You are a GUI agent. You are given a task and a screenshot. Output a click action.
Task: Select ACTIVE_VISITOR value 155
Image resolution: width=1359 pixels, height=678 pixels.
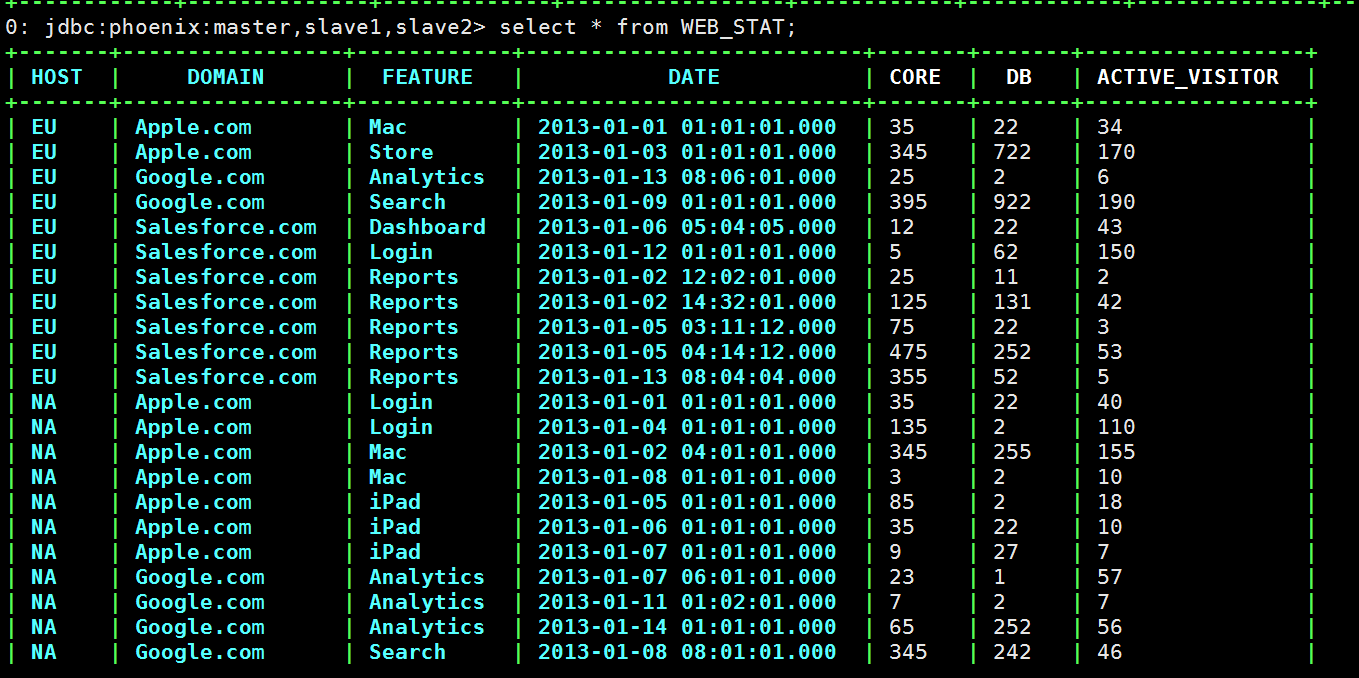[x=1116, y=452]
